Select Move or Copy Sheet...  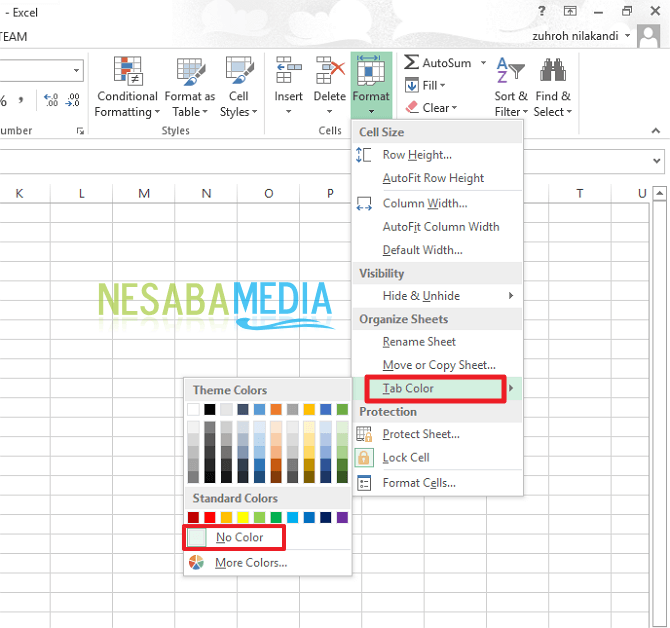438,365
